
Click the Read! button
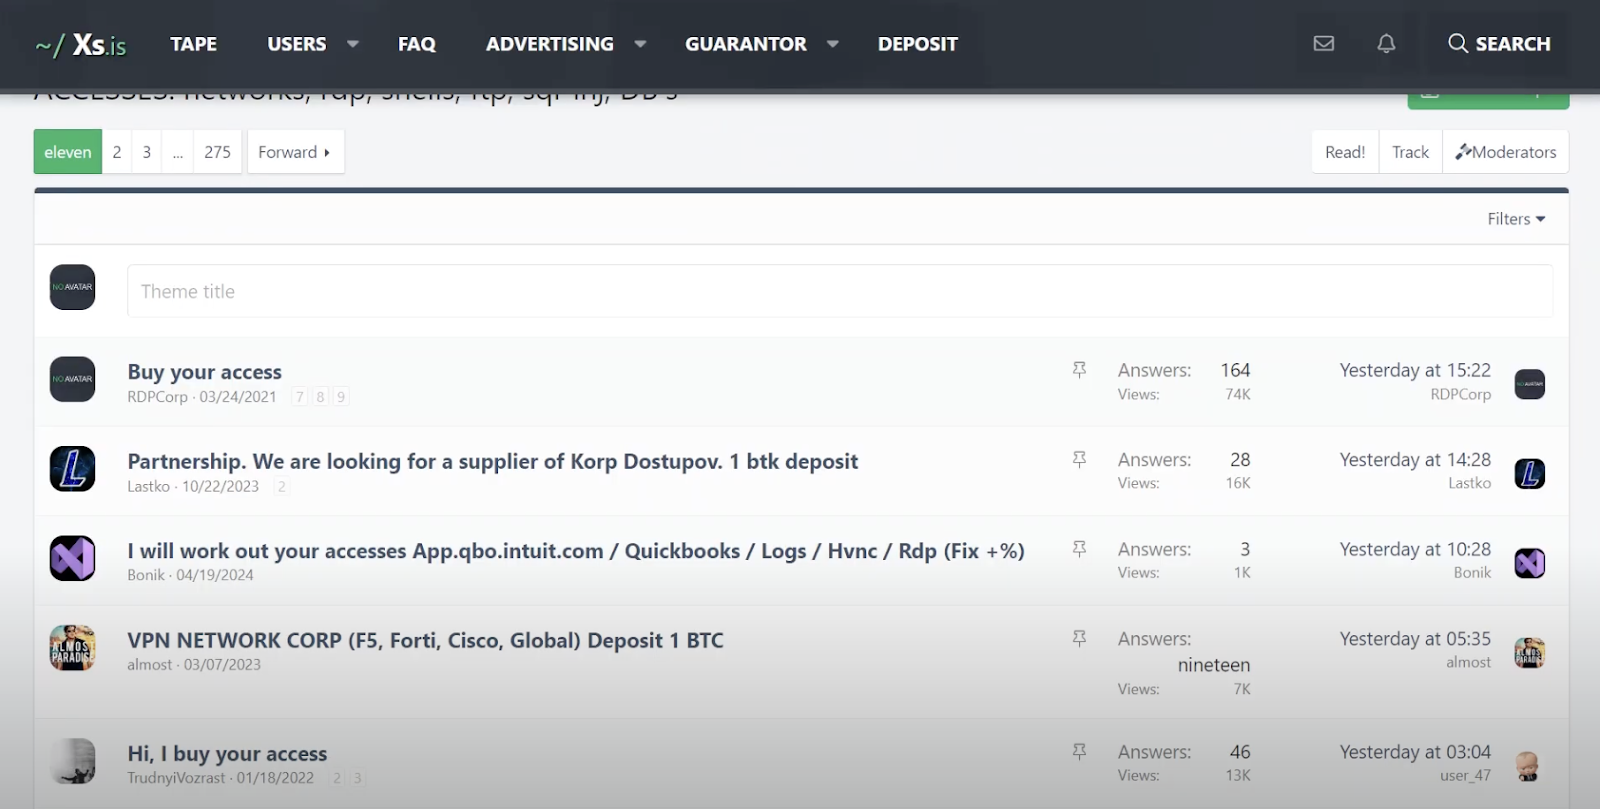1345,152
